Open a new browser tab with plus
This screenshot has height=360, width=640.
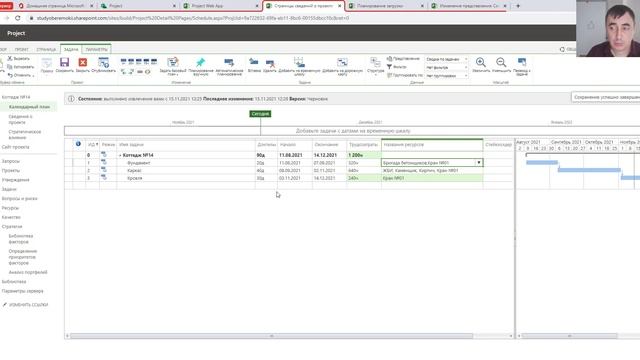[518, 6]
